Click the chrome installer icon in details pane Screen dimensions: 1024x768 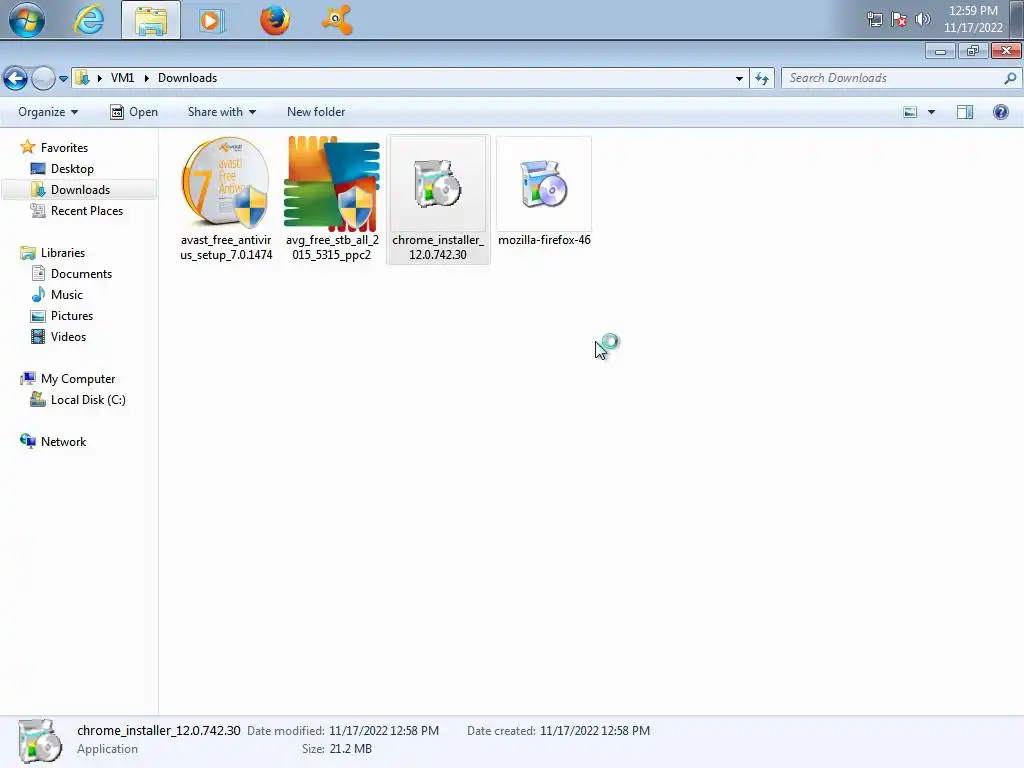click(40, 741)
